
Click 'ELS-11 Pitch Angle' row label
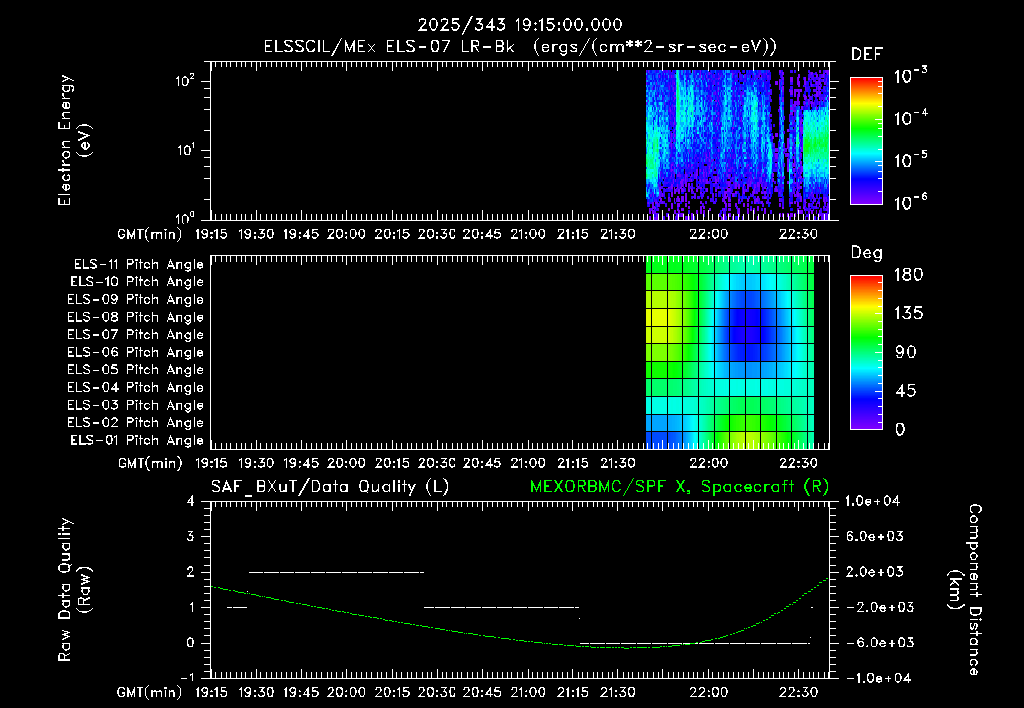pyautogui.click(x=138, y=265)
